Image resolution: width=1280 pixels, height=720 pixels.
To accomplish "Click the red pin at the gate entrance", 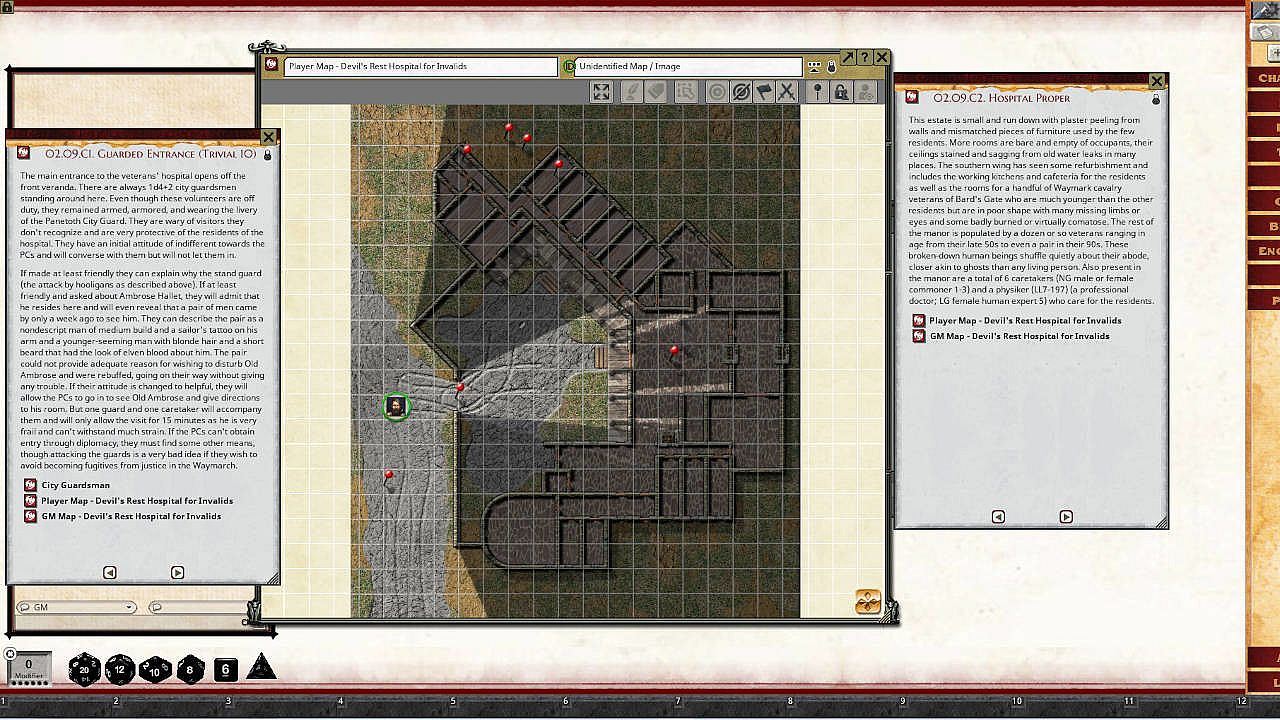I will click(460, 388).
